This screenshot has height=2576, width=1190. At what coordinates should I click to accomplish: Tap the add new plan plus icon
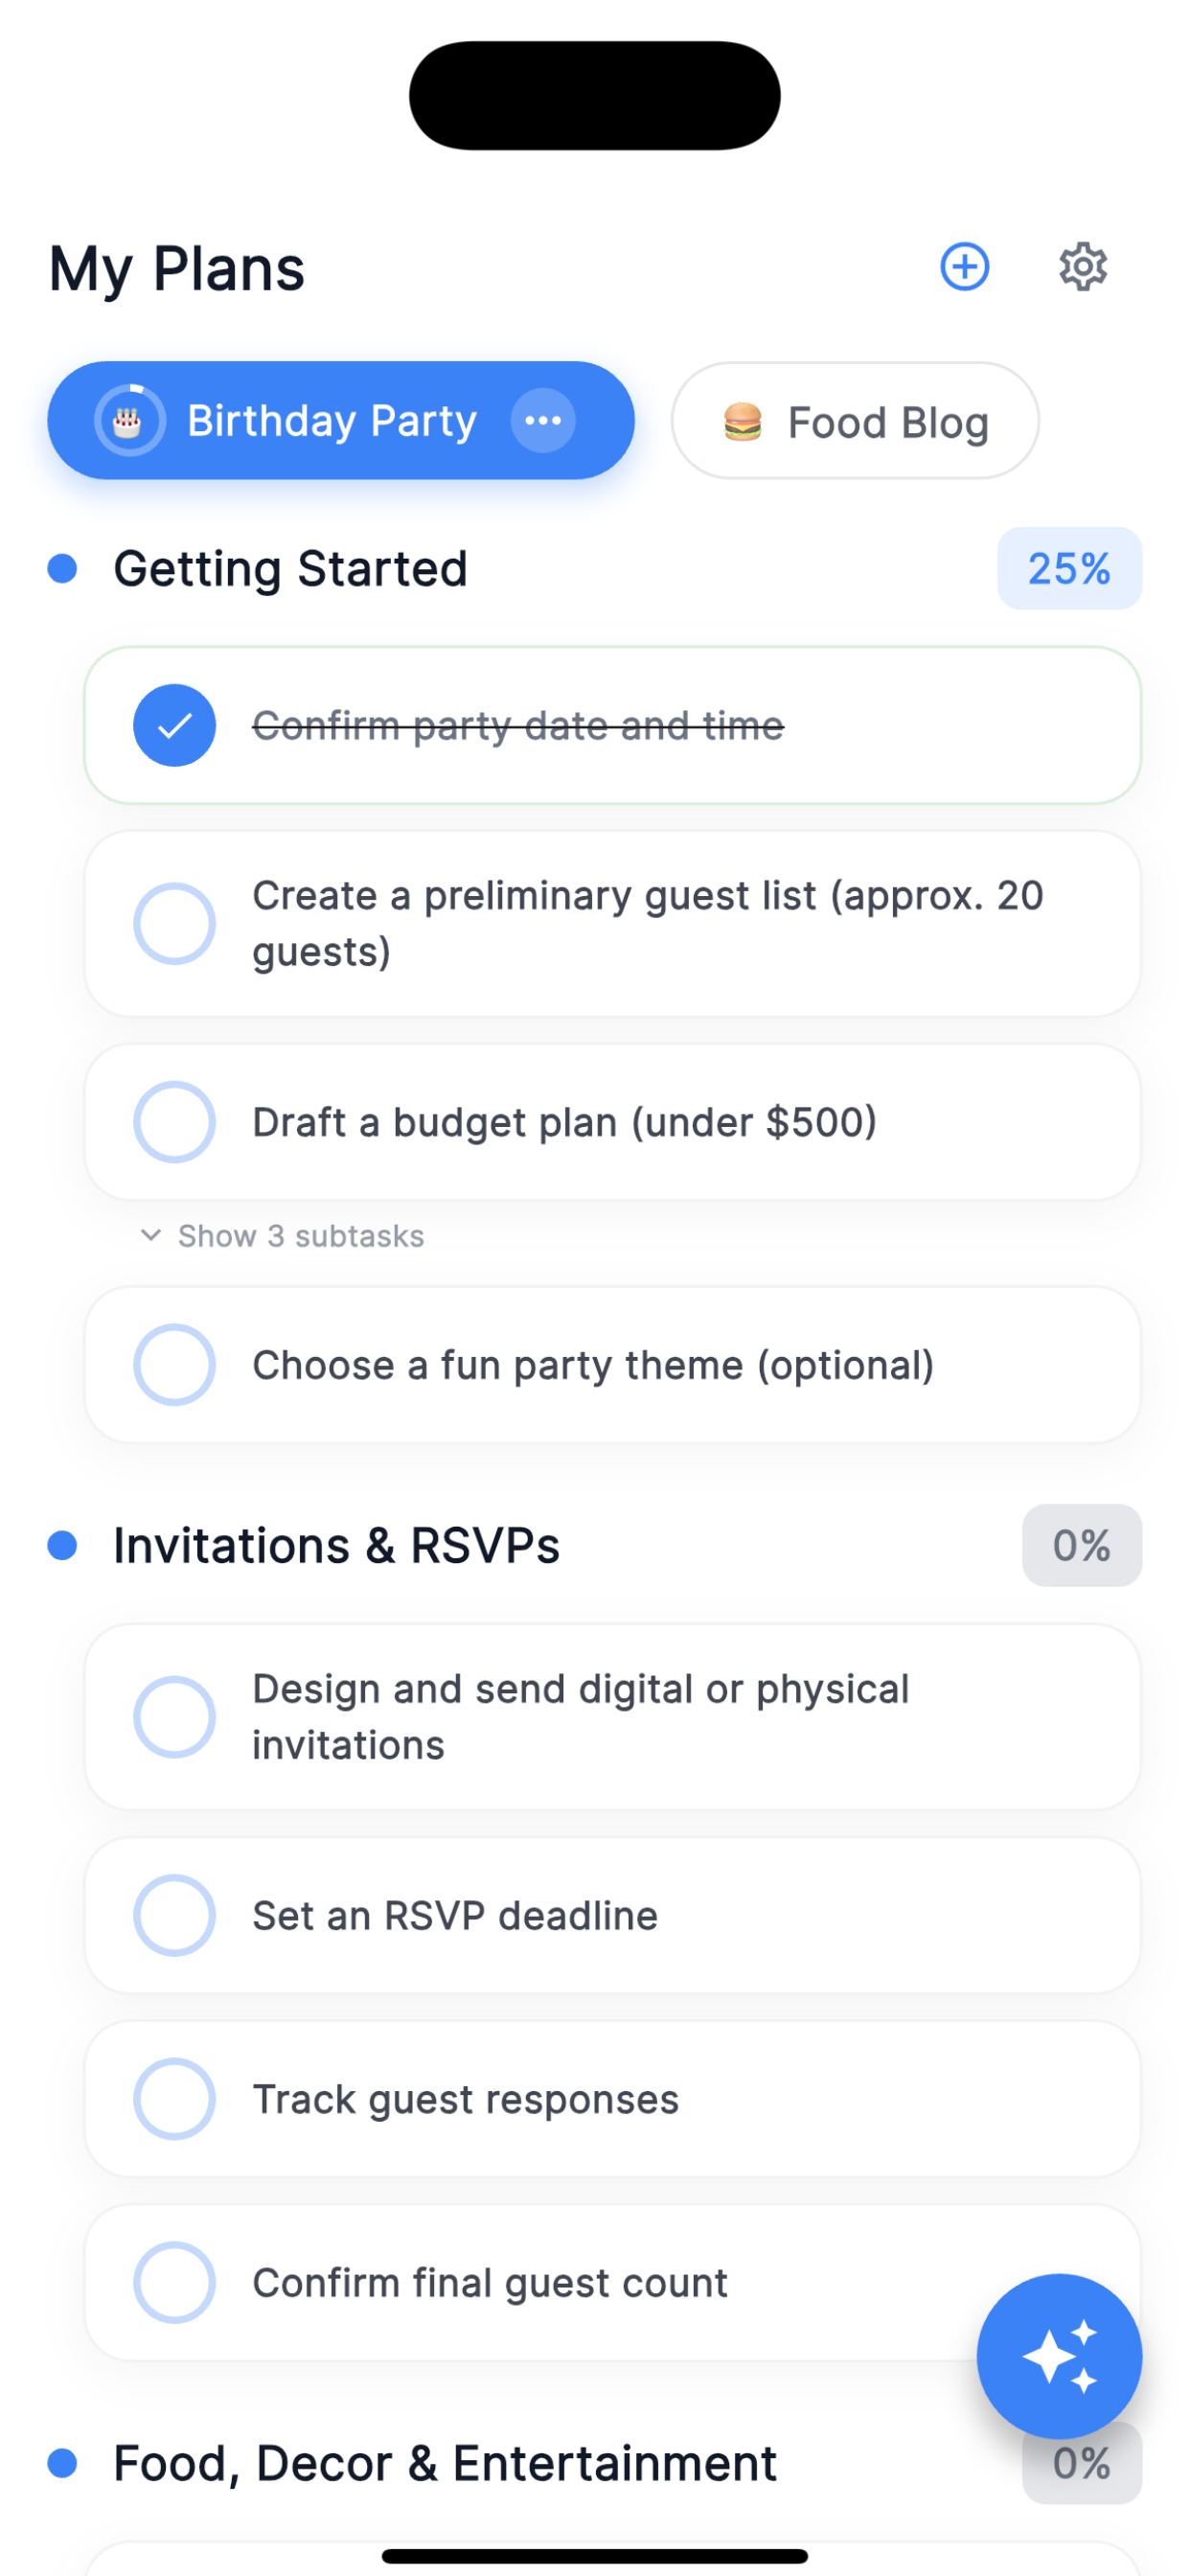coord(964,267)
